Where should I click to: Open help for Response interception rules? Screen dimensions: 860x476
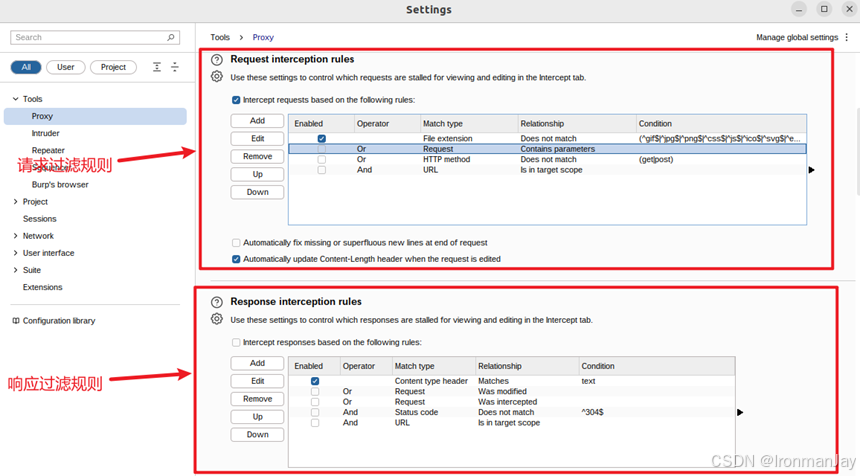point(217,302)
